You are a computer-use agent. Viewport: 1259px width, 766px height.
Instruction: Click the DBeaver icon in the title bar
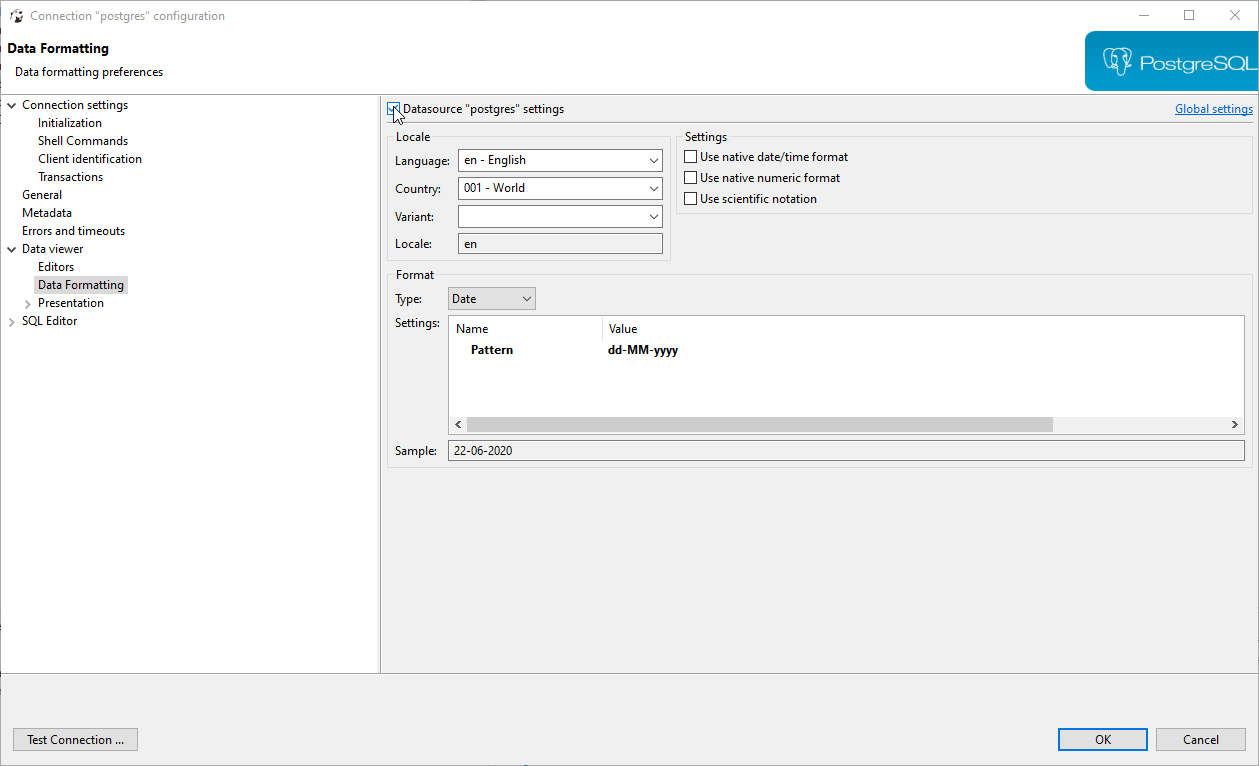pyautogui.click(x=16, y=15)
